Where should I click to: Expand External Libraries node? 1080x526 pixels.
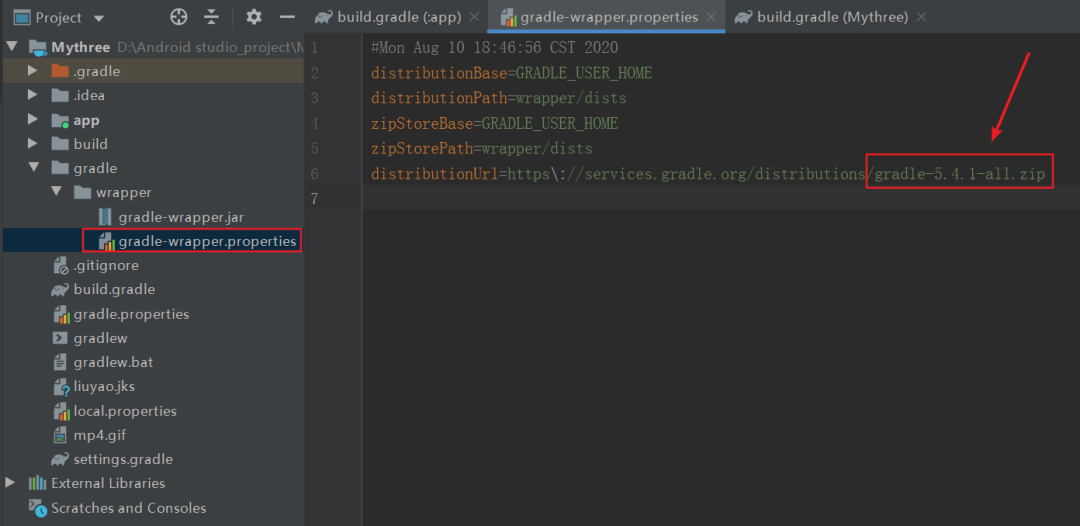10,483
